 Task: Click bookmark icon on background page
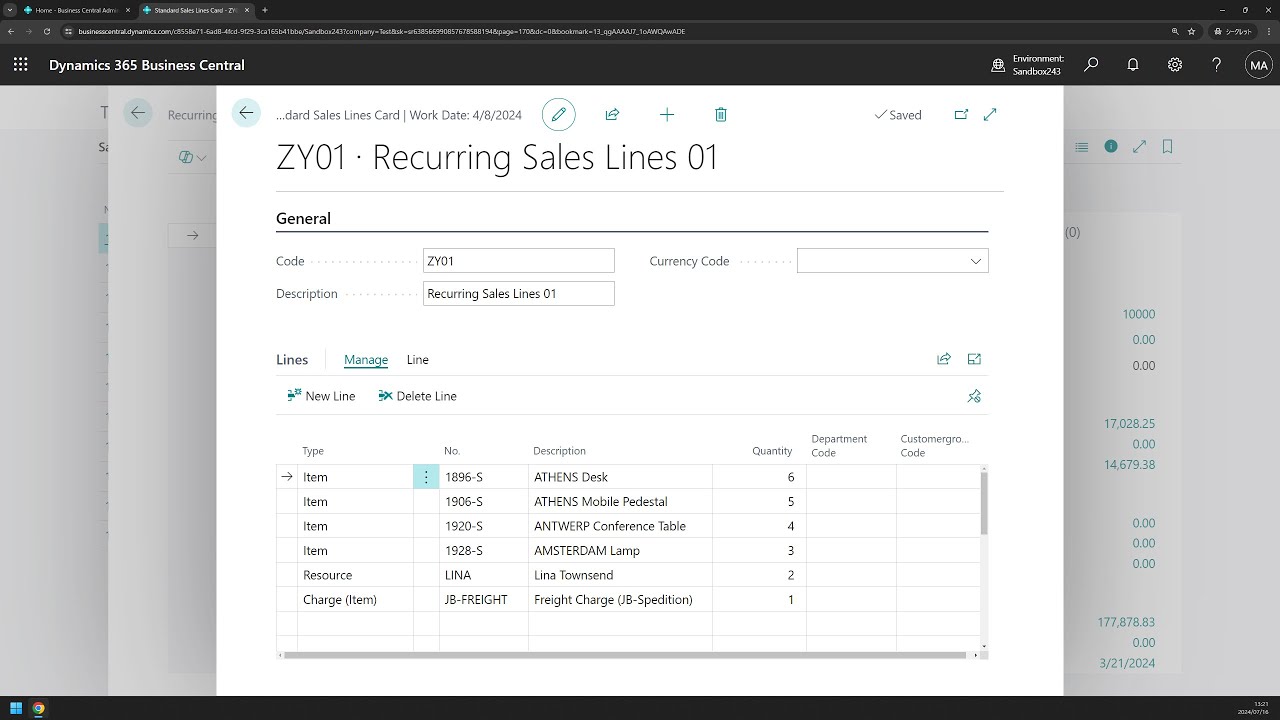coord(1167,146)
